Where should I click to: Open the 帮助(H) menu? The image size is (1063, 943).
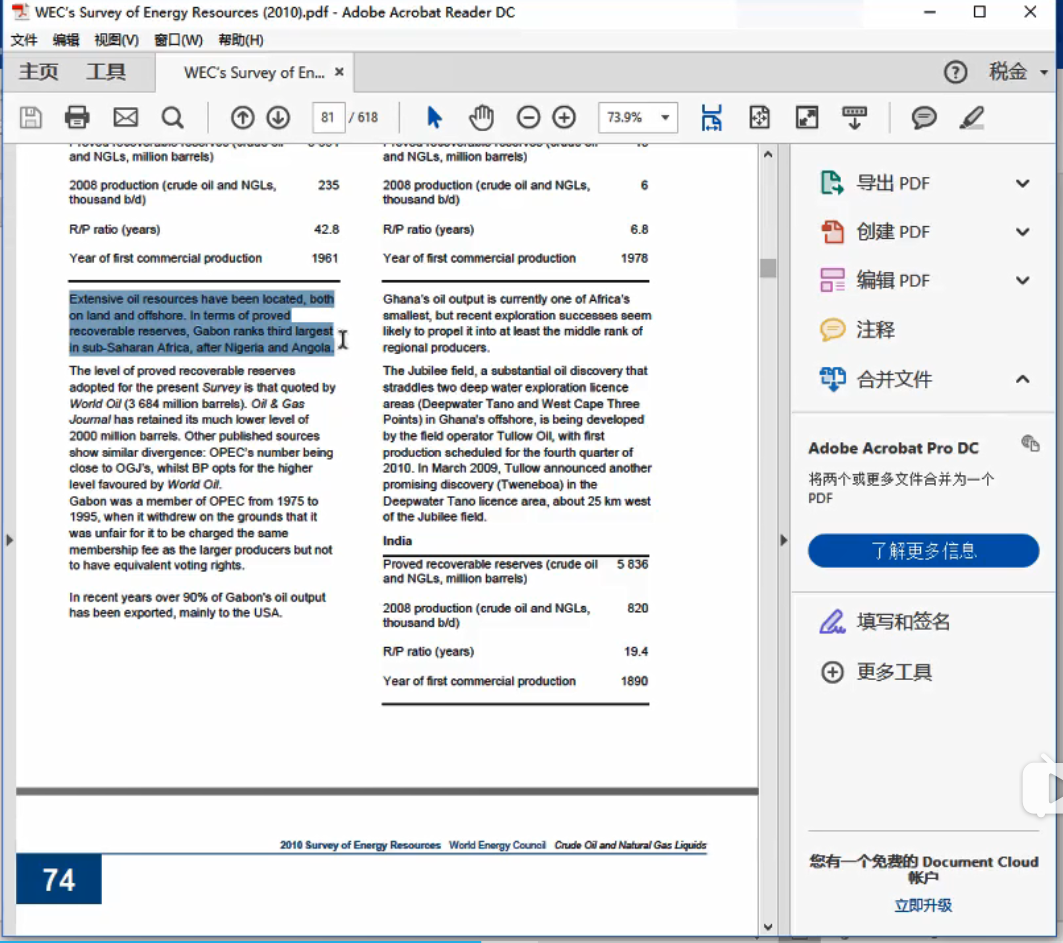241,40
